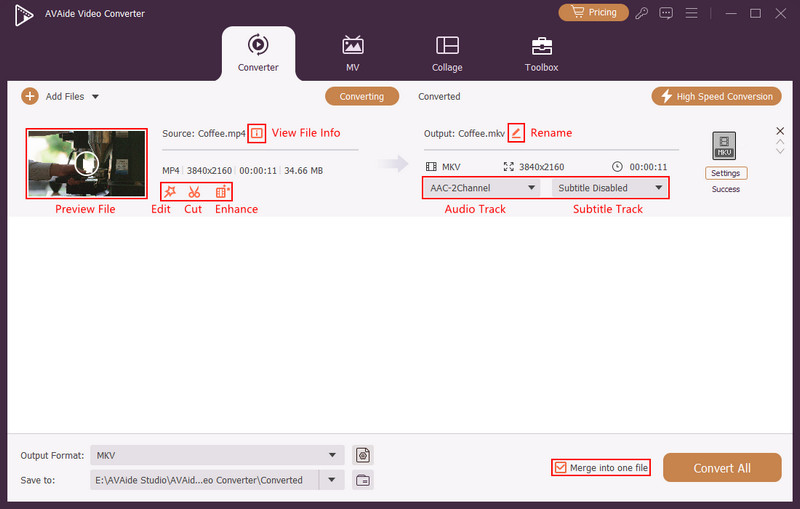This screenshot has width=800, height=509.
Task: Click the Pricing button
Action: [x=593, y=12]
